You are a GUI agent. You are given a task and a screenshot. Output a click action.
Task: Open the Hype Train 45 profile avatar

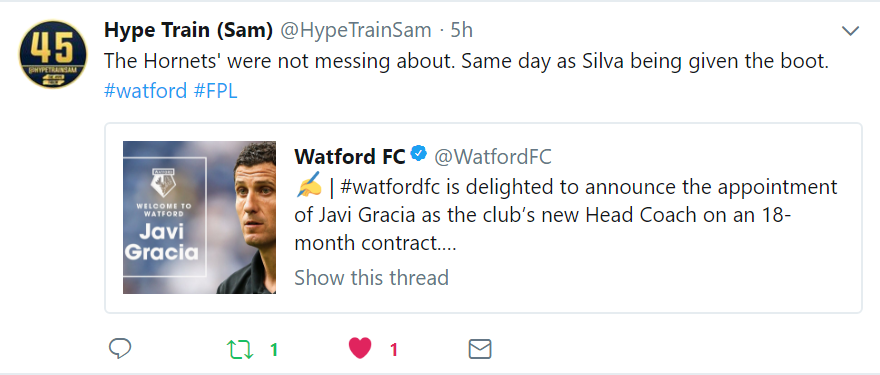pos(53,54)
